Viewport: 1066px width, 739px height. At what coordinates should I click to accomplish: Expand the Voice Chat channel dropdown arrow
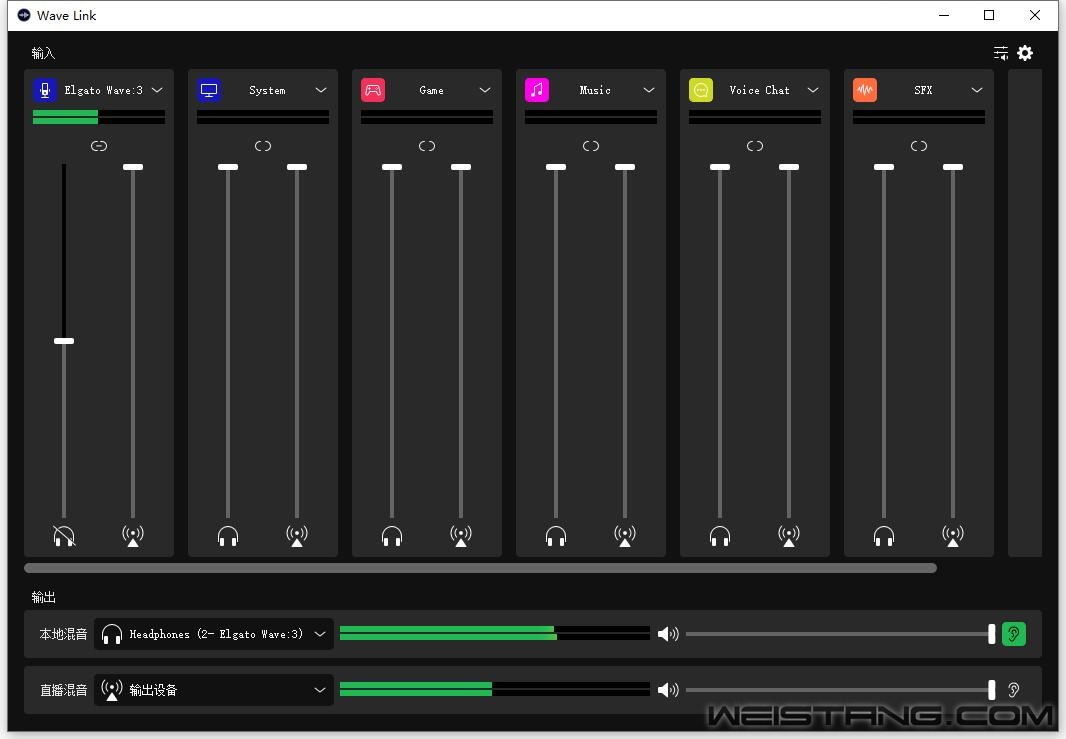click(812, 90)
